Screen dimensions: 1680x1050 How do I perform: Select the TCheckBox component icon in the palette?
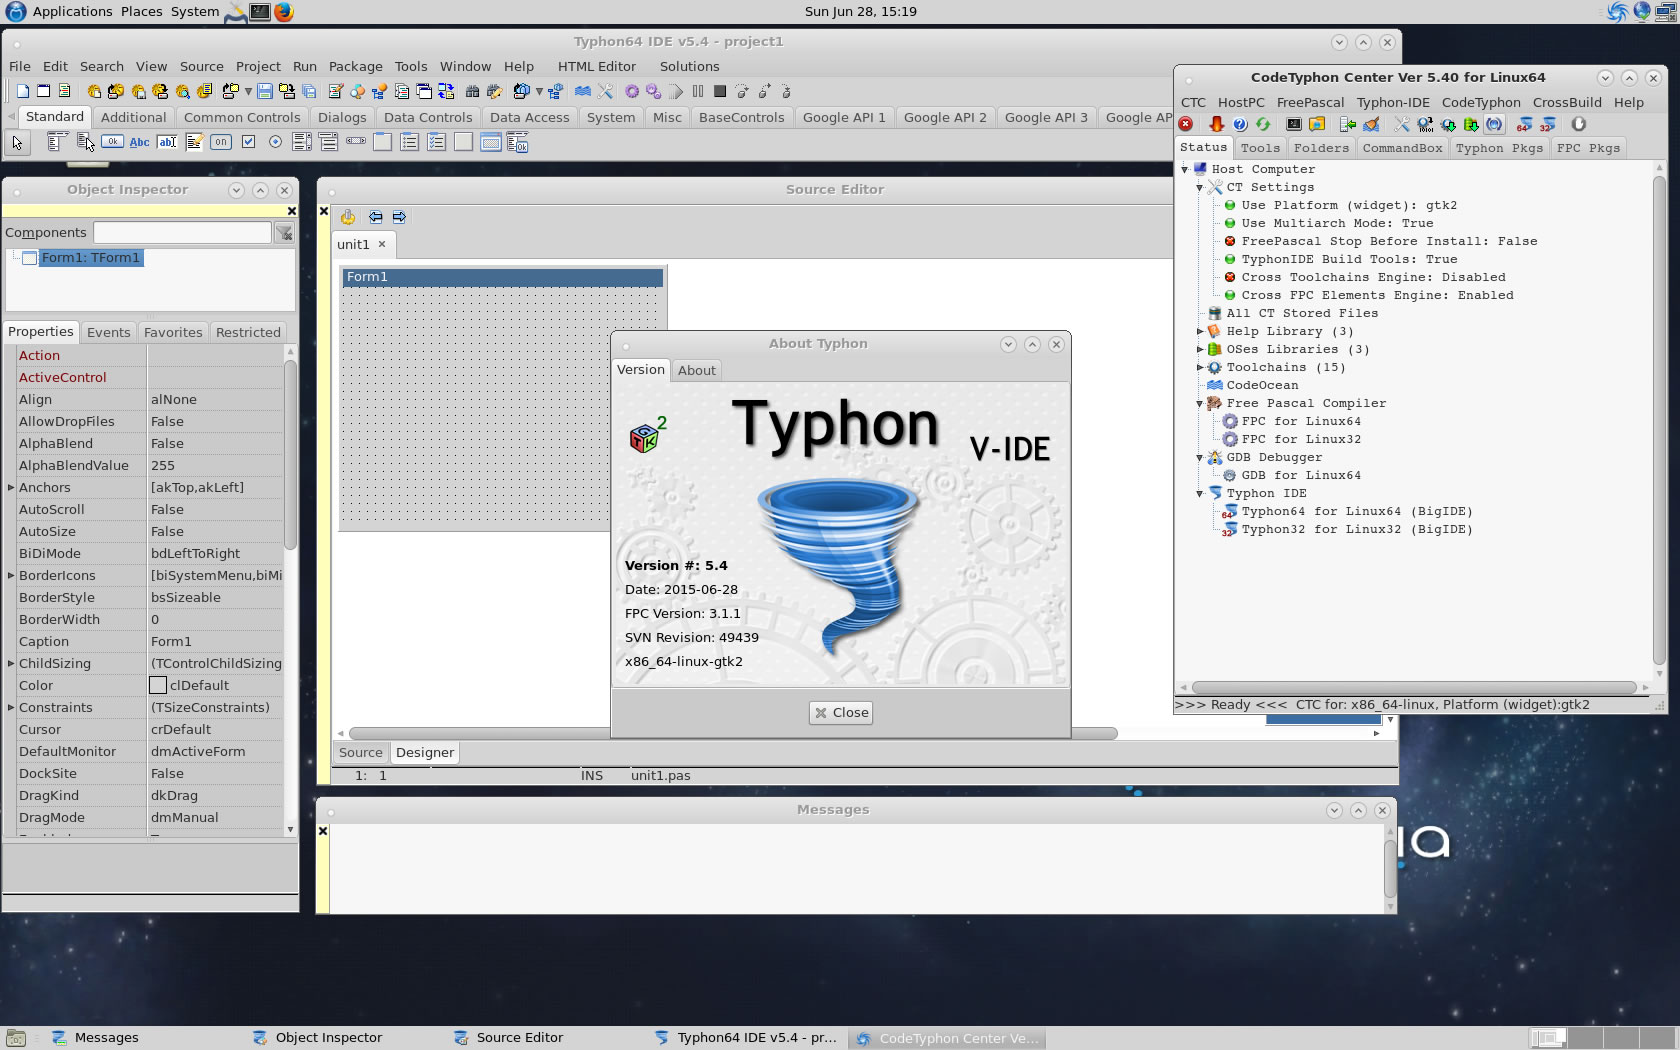point(248,142)
